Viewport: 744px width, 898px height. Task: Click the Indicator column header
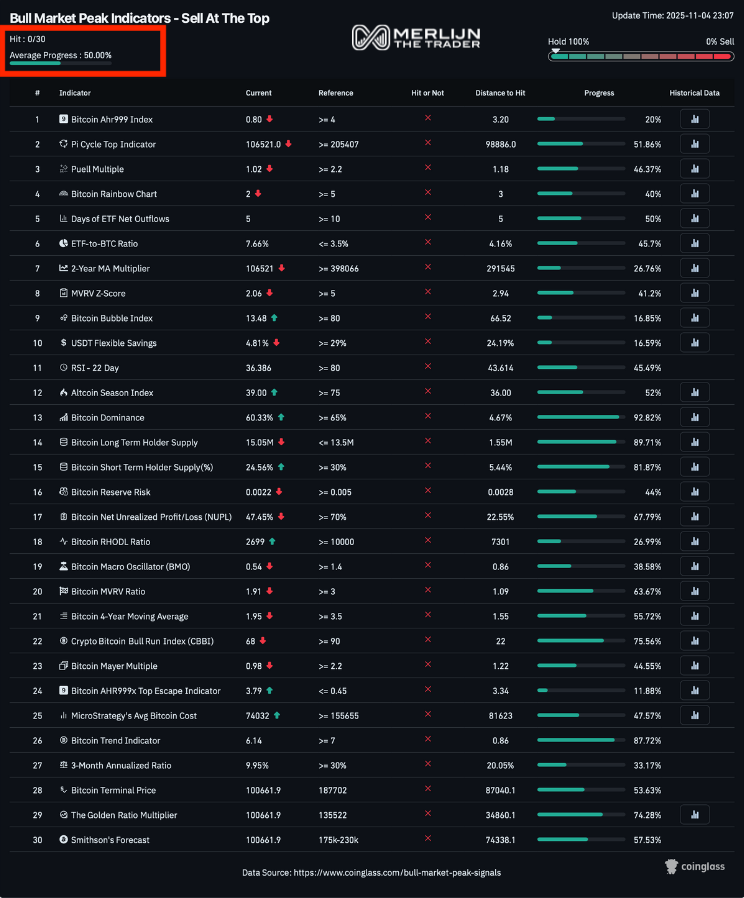74,93
